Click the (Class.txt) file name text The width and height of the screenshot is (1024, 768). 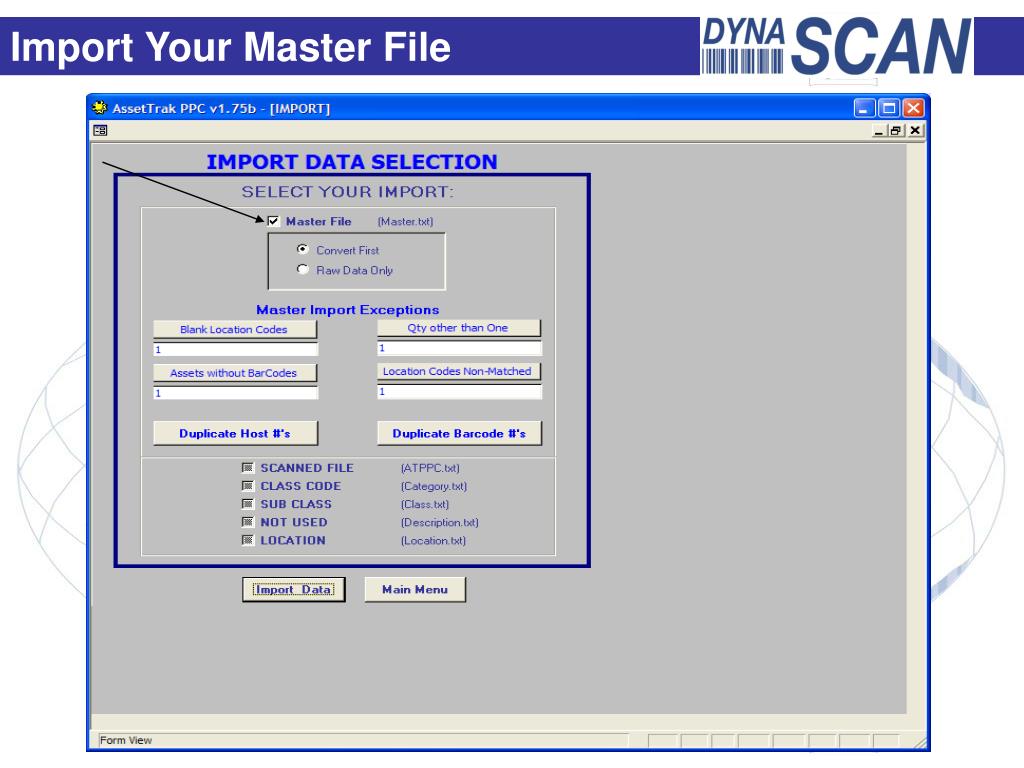click(425, 504)
